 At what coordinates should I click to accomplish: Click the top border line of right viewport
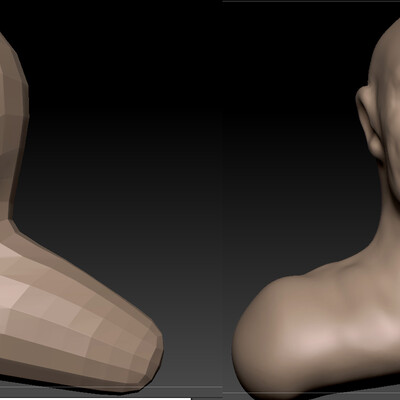tap(312, 1)
